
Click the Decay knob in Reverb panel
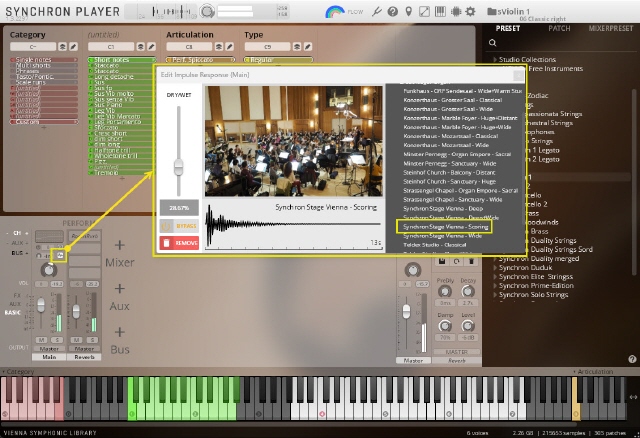468,291
